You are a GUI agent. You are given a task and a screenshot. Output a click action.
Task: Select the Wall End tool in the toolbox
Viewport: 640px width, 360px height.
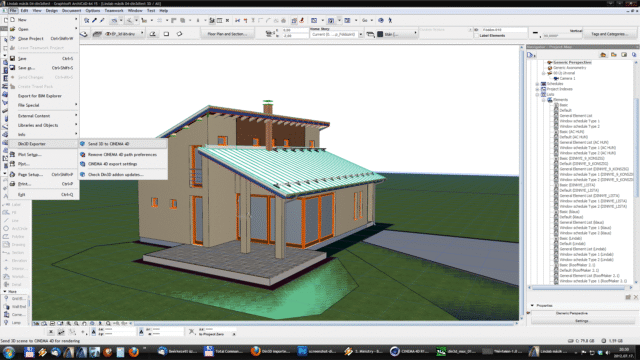pos(15,307)
